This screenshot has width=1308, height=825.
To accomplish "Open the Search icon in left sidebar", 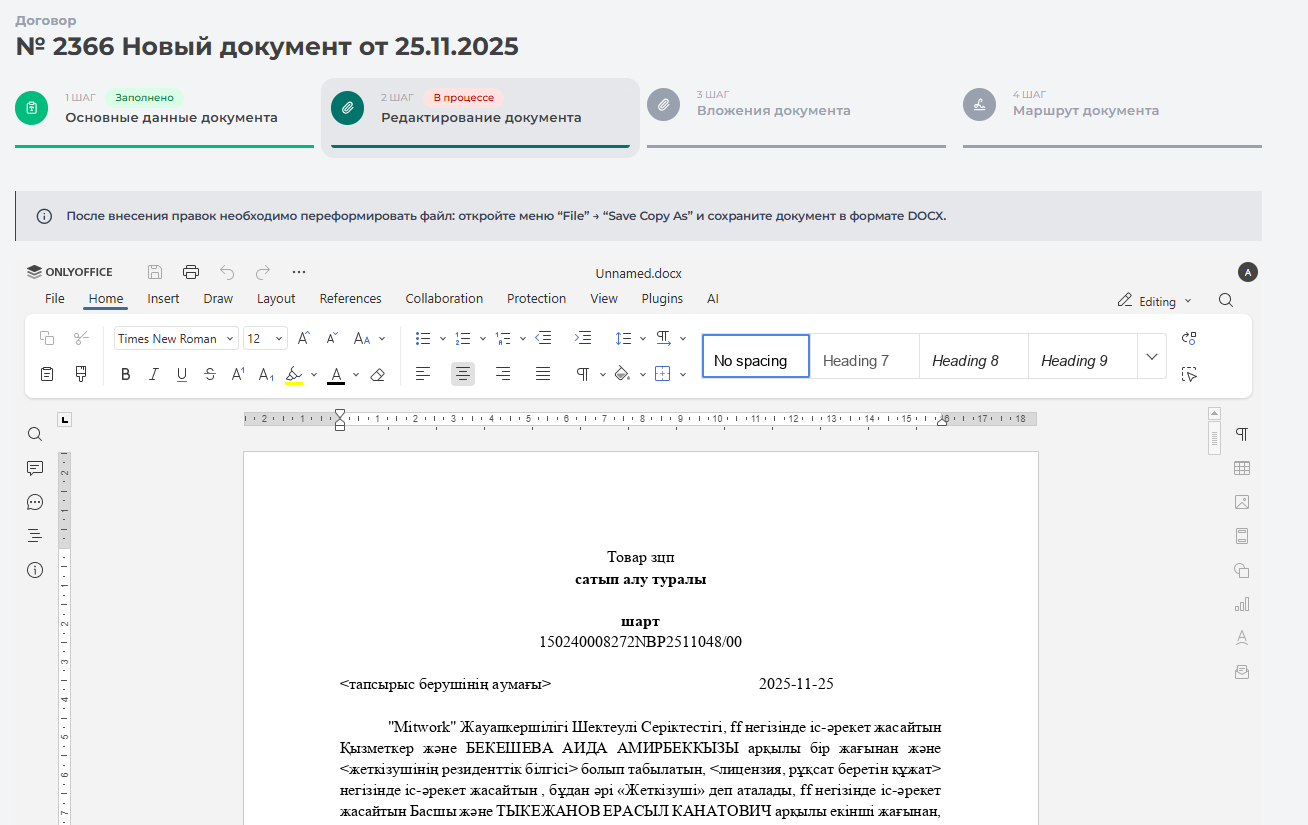I will click(35, 434).
